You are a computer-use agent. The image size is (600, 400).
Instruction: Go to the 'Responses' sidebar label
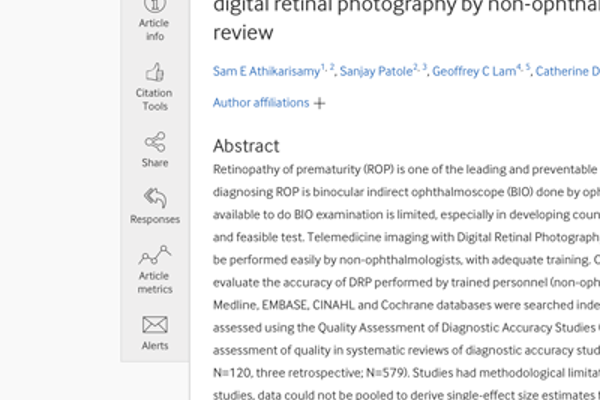pos(154,220)
